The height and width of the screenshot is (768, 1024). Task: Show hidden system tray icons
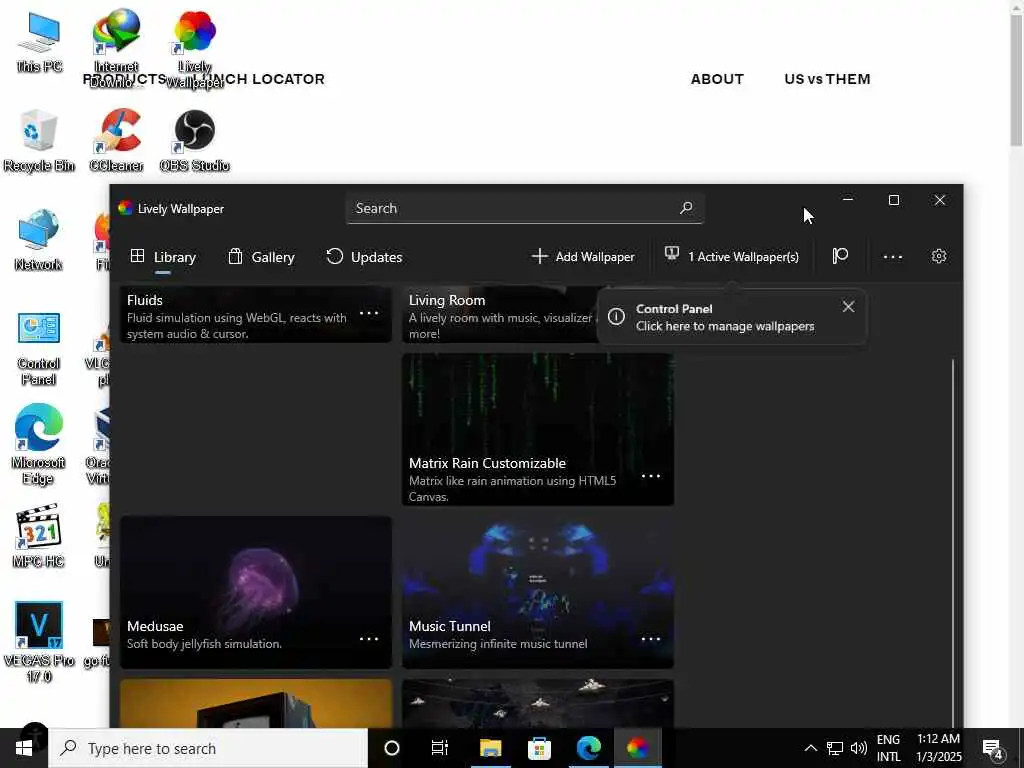tap(810, 748)
